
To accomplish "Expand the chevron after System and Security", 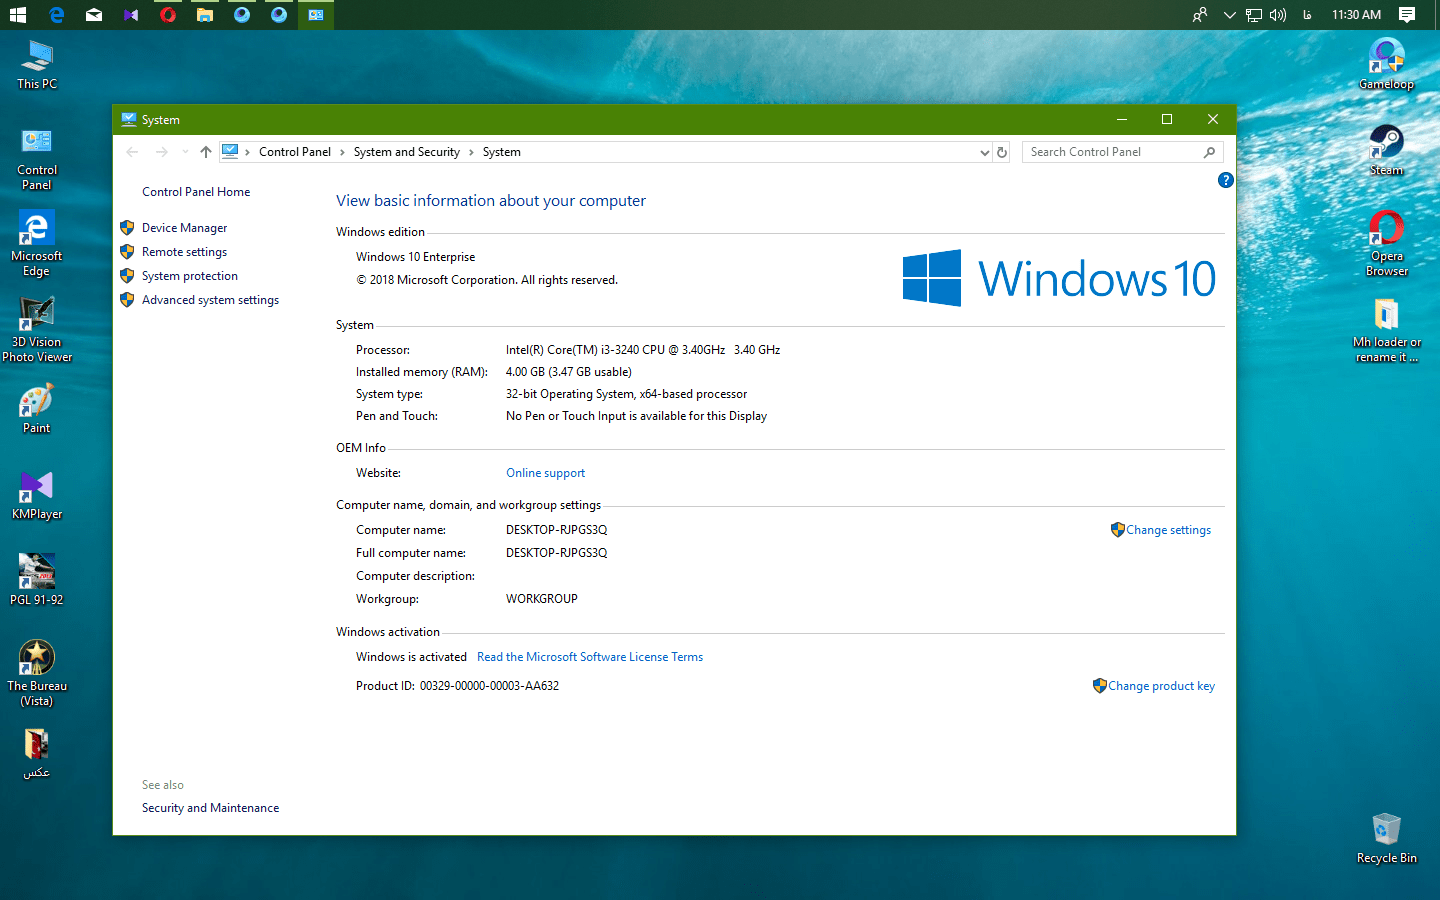I will click(x=471, y=152).
